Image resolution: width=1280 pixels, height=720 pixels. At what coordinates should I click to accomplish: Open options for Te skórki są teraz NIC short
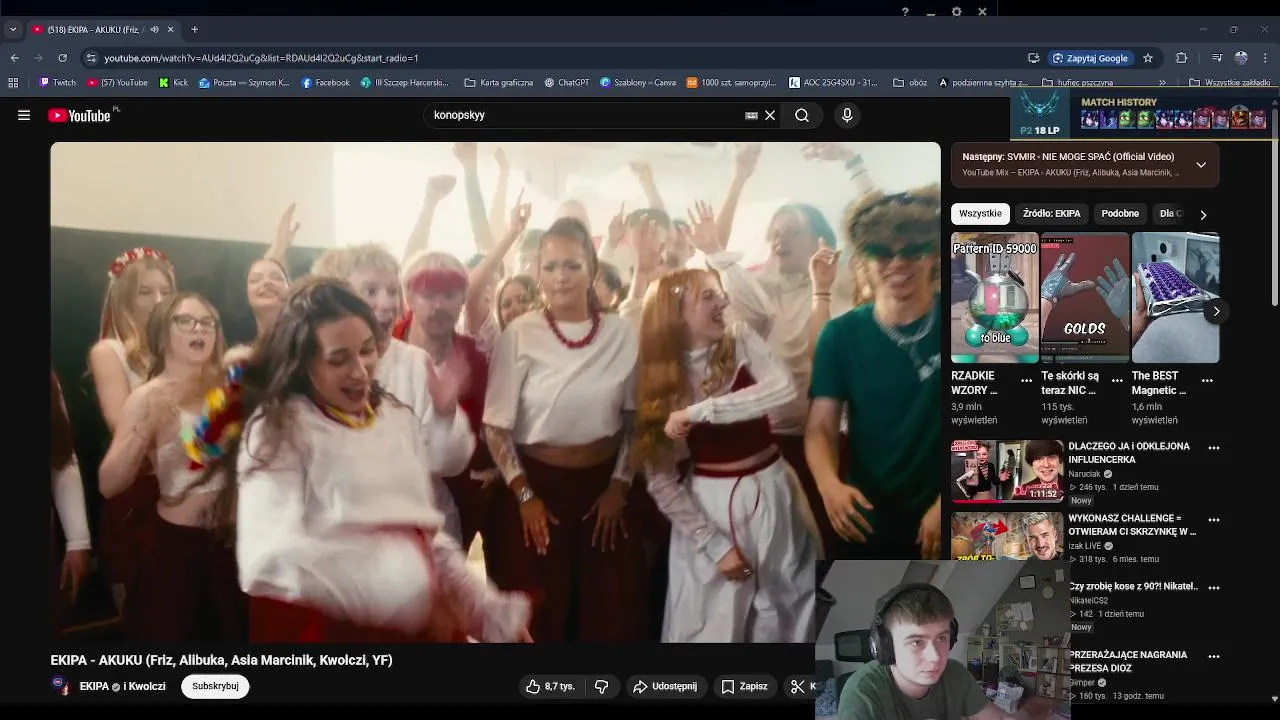coord(1116,381)
